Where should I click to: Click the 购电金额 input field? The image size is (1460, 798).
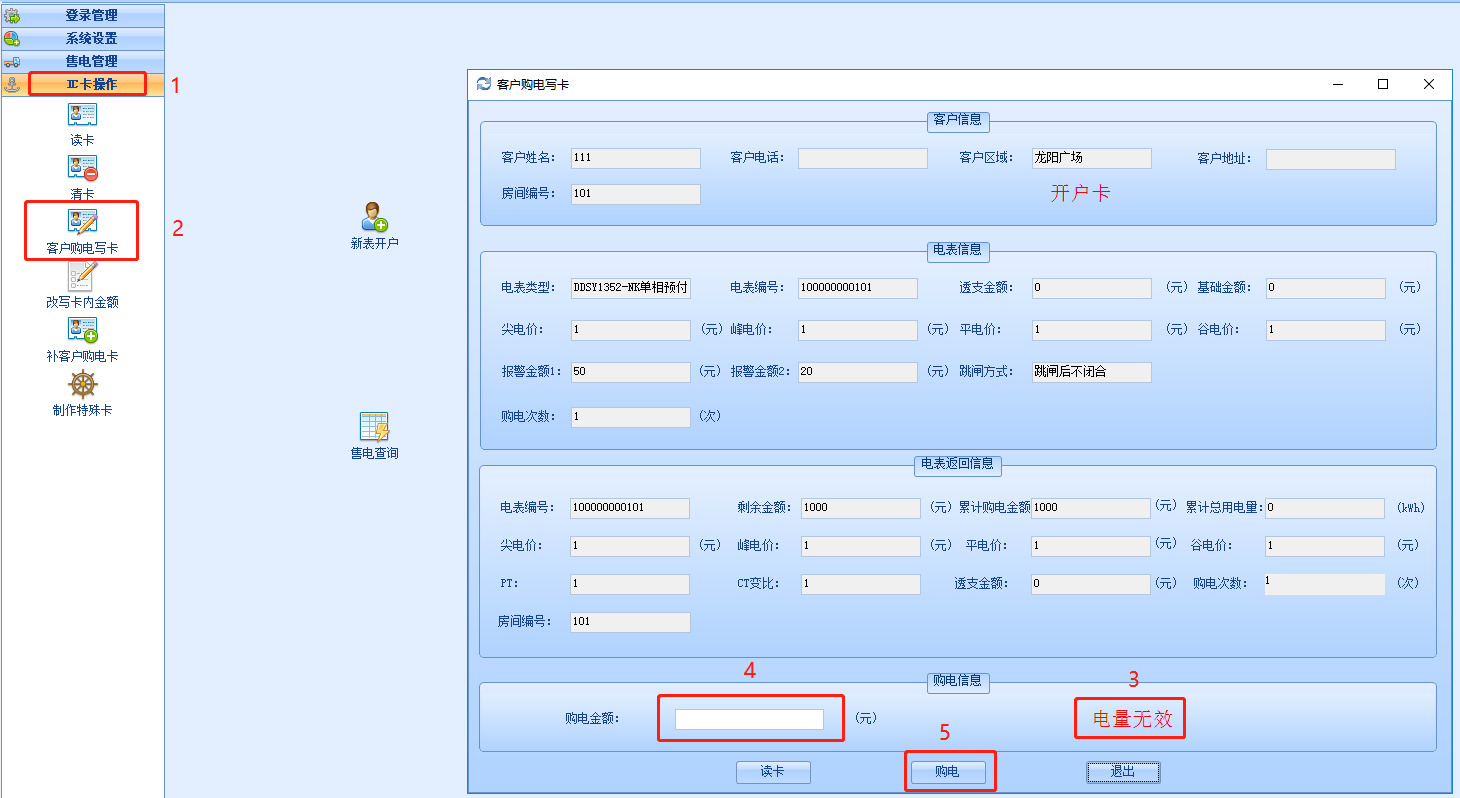click(749, 719)
